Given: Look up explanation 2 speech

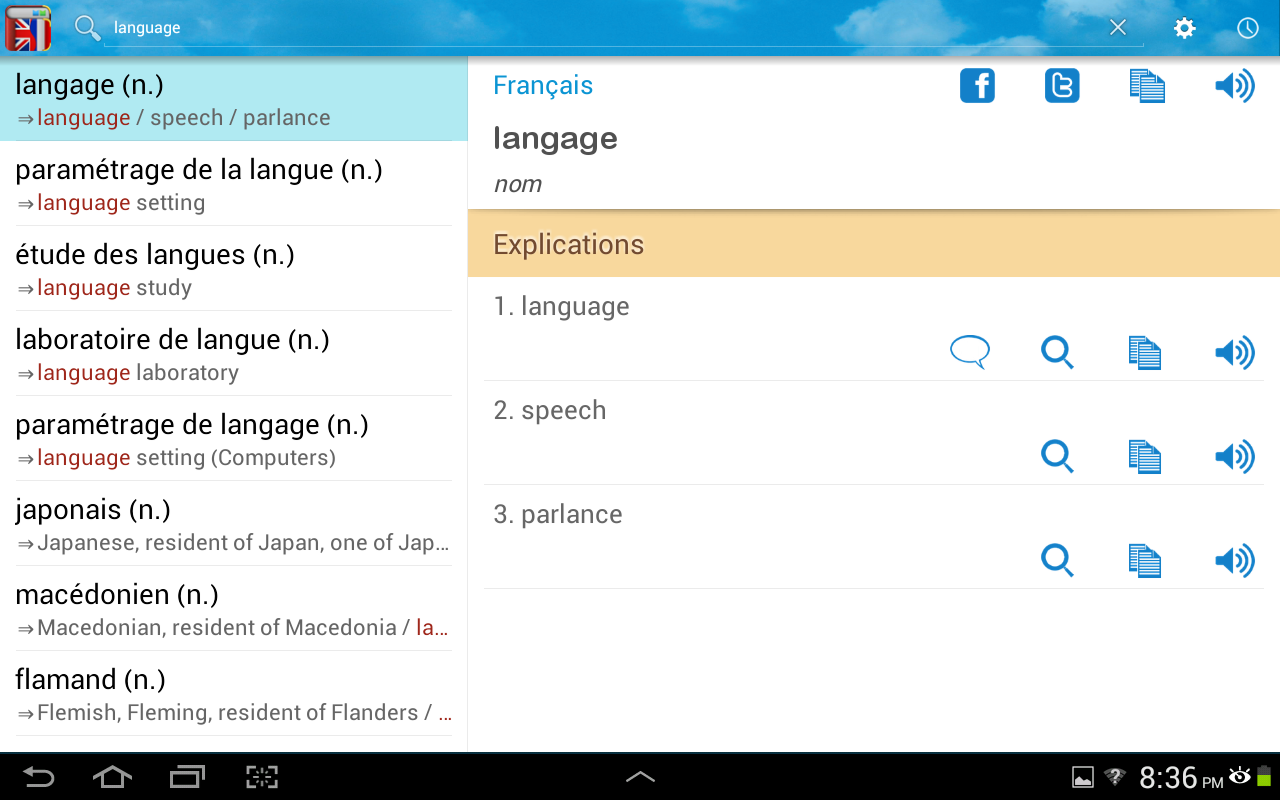Looking at the screenshot, I should coord(1057,456).
